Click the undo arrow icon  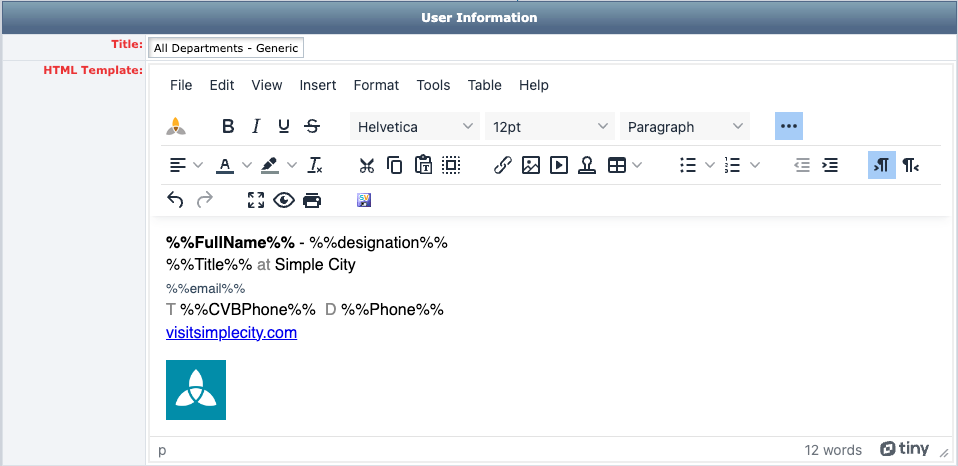[176, 200]
